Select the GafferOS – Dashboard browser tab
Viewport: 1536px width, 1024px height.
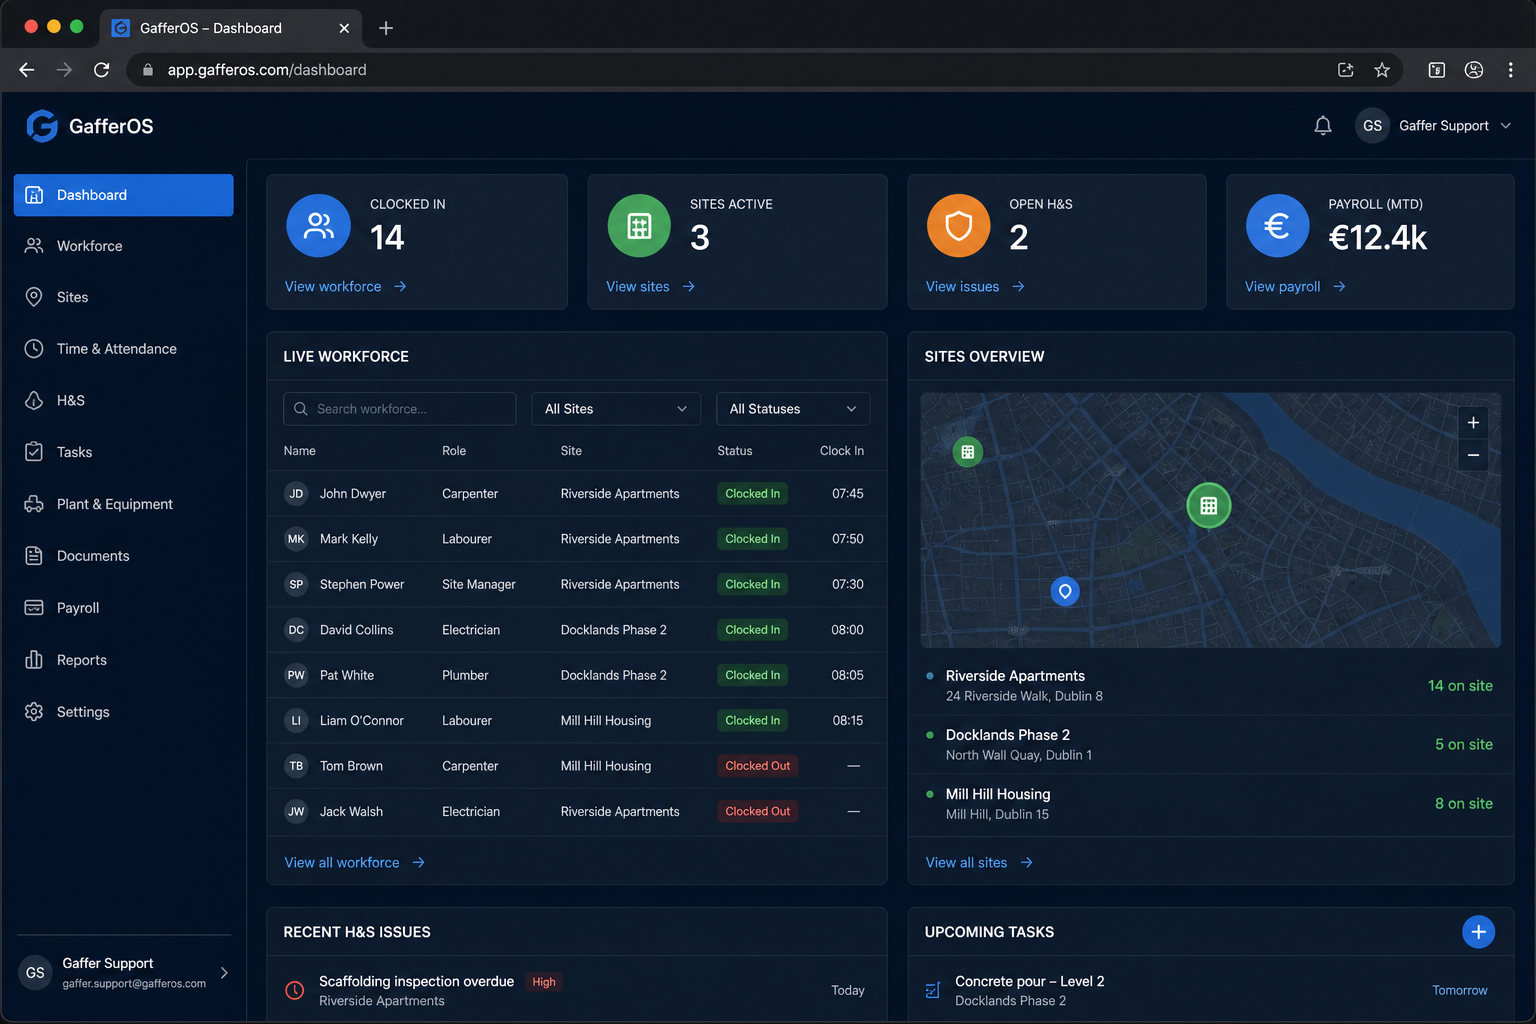230,28
